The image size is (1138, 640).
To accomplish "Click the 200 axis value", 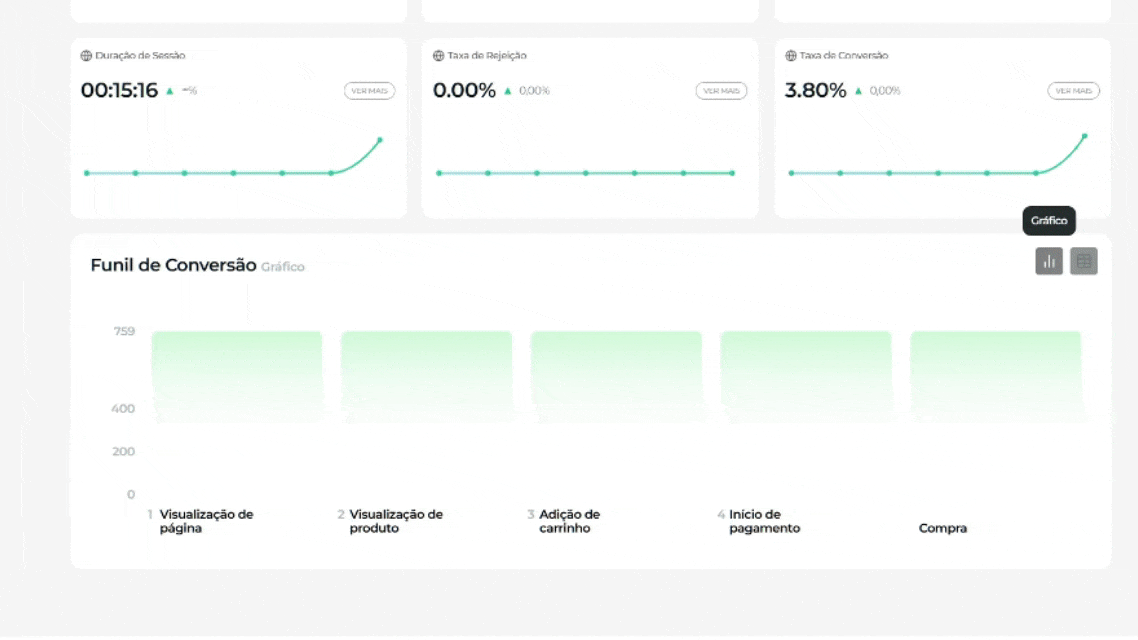I will pos(123,451).
